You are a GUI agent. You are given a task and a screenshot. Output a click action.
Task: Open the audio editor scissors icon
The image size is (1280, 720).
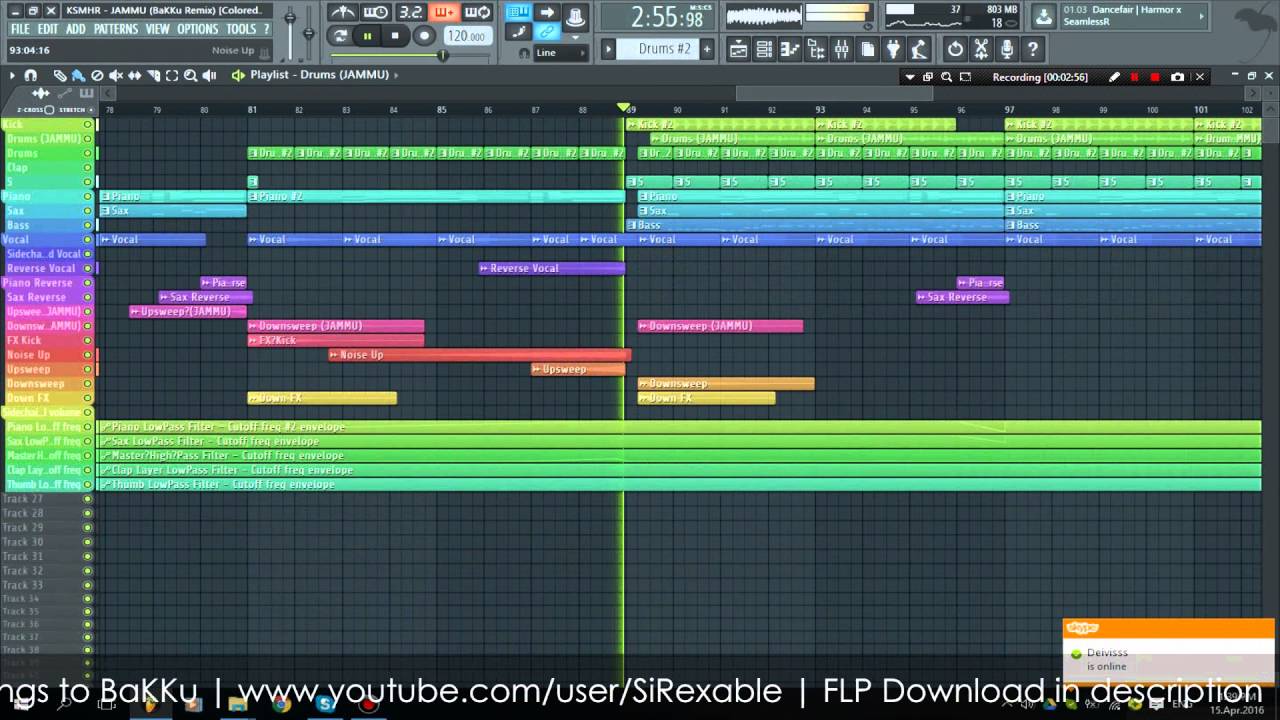point(981,48)
